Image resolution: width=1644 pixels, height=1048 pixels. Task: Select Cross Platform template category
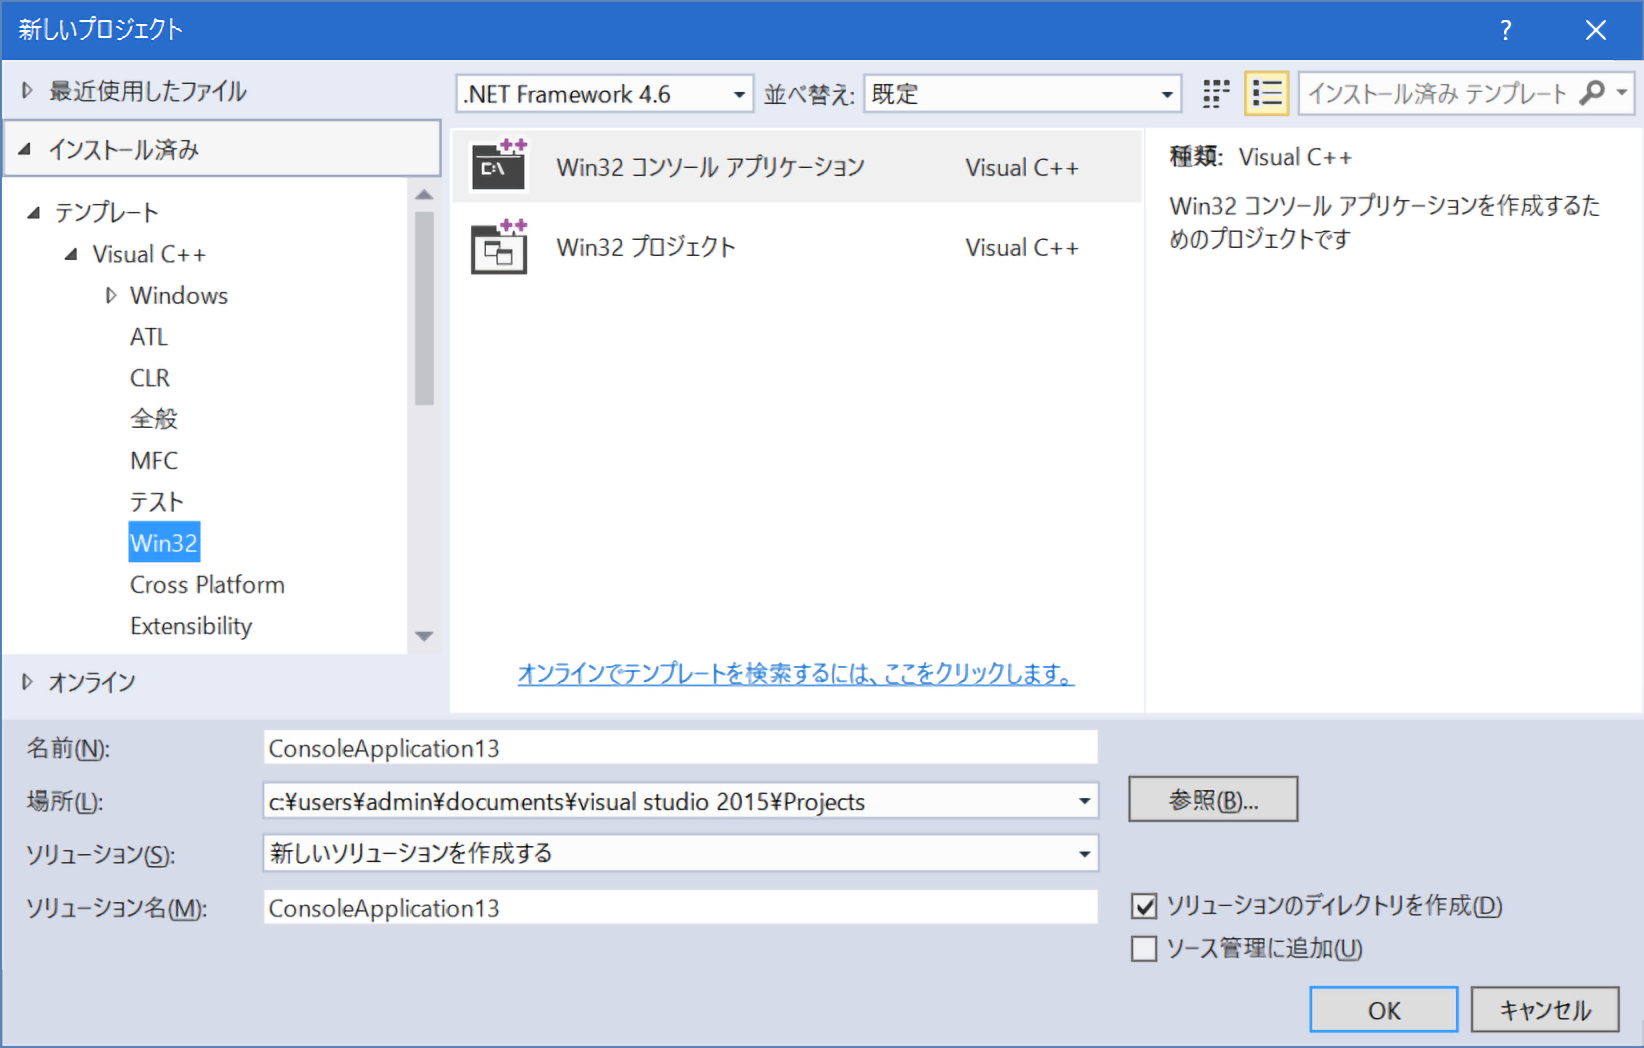click(x=207, y=585)
